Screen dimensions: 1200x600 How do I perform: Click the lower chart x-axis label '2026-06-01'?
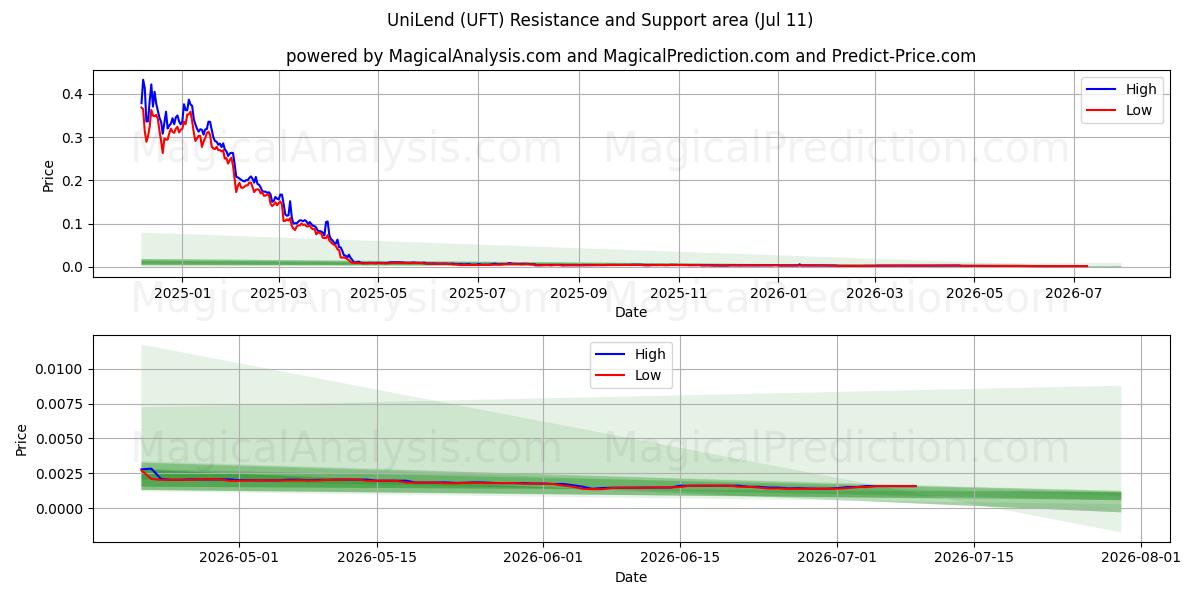[543, 558]
